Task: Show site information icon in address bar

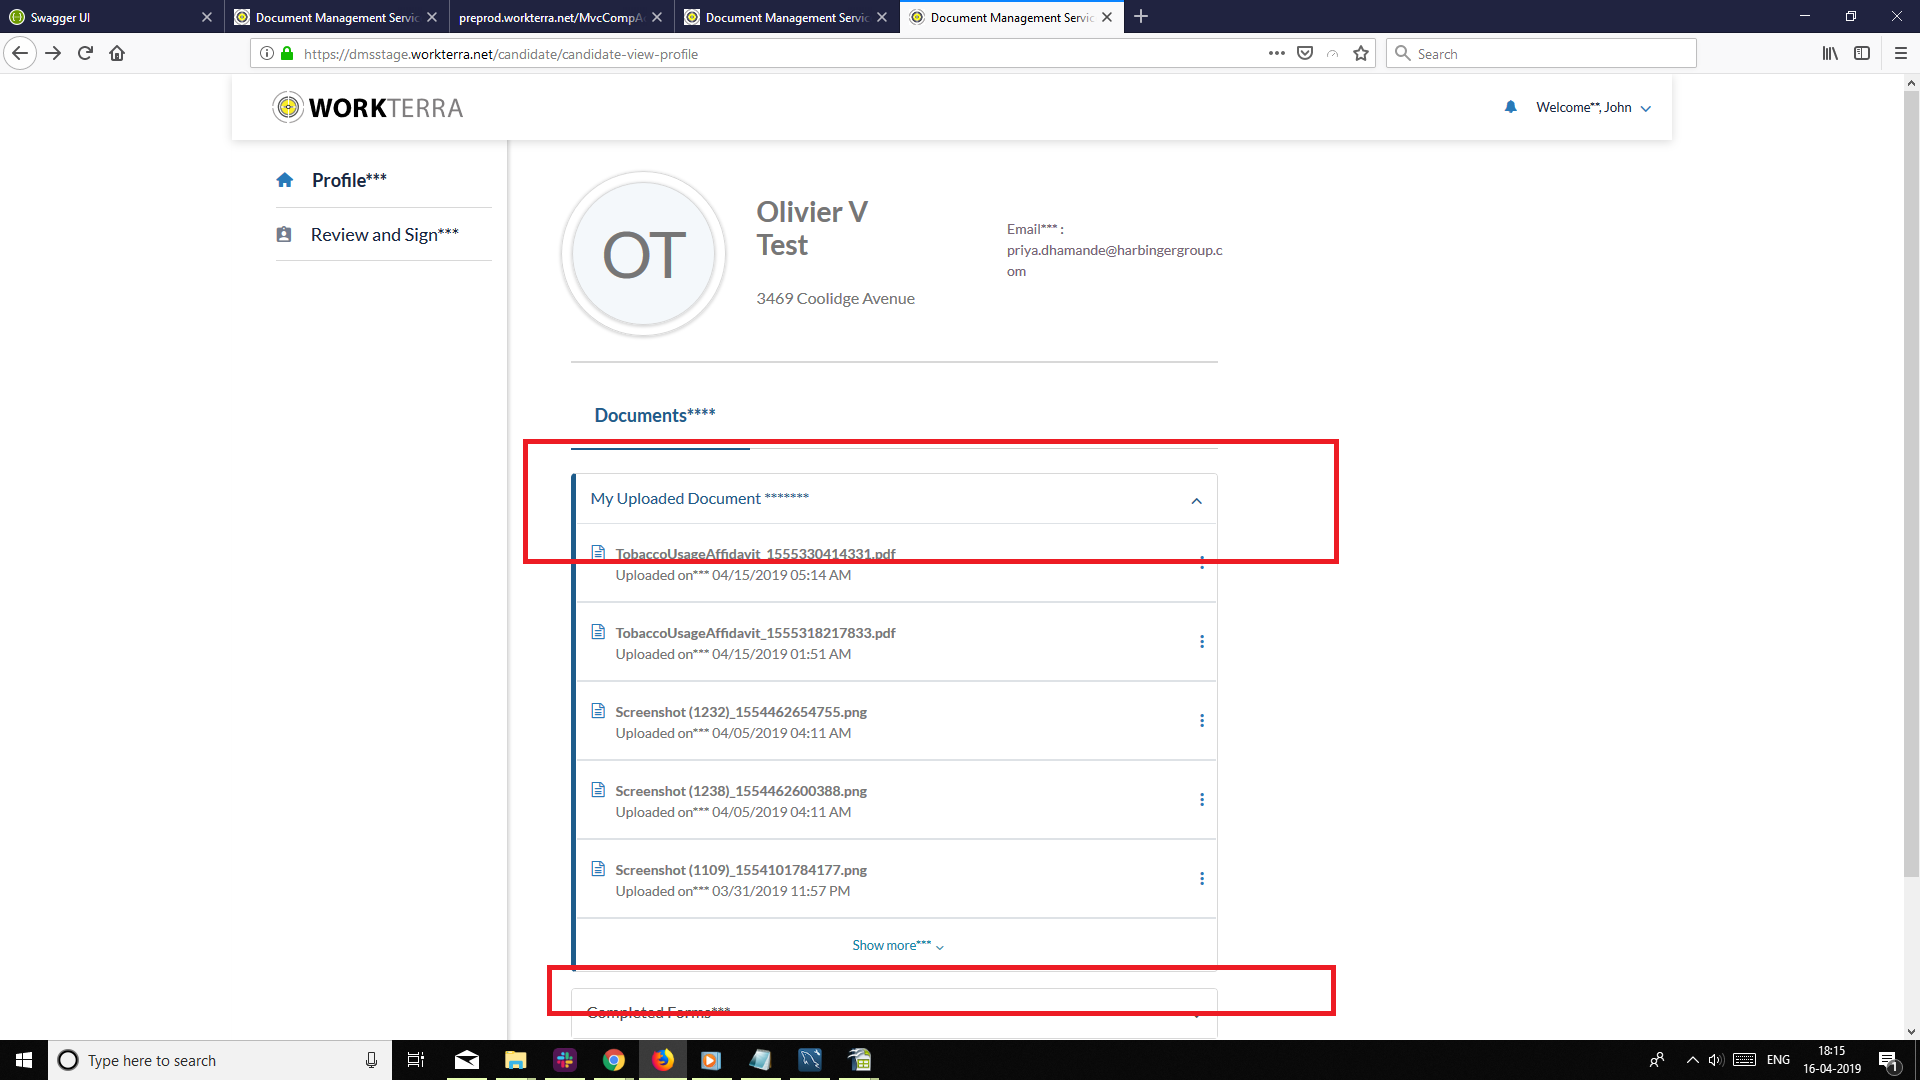Action: tap(267, 53)
